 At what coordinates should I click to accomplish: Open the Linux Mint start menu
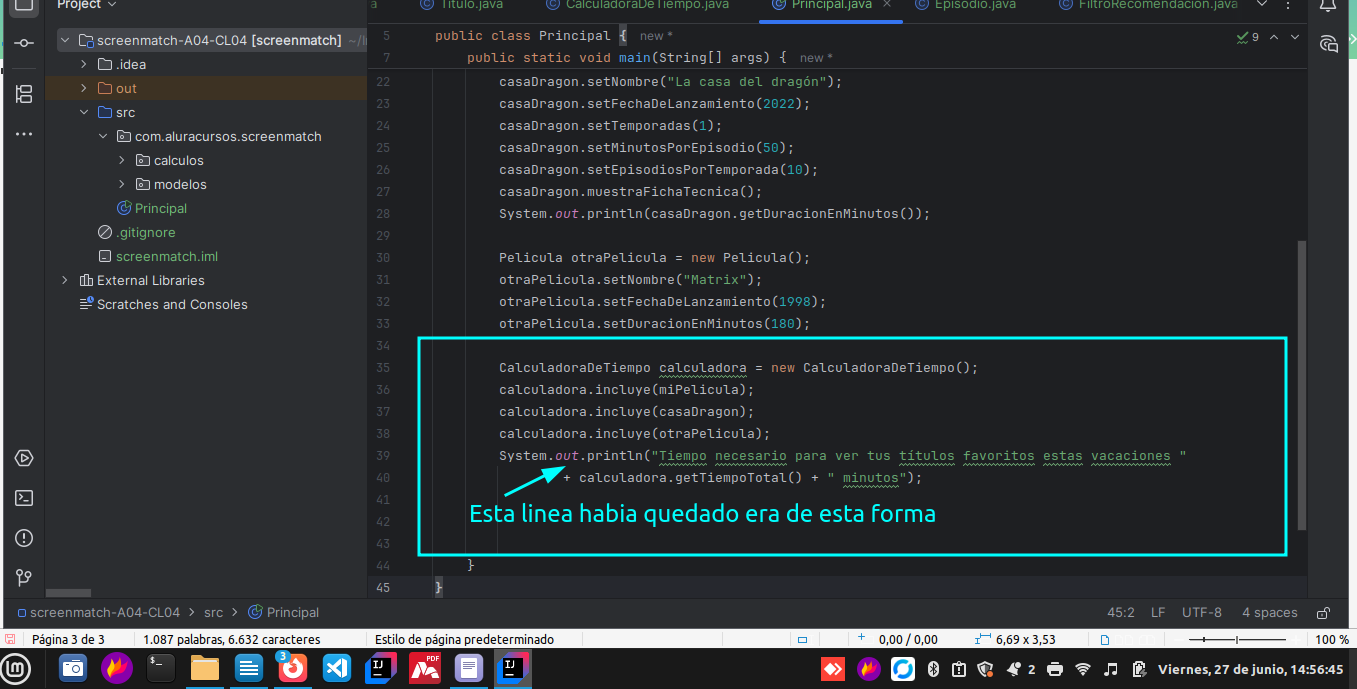(x=17, y=668)
